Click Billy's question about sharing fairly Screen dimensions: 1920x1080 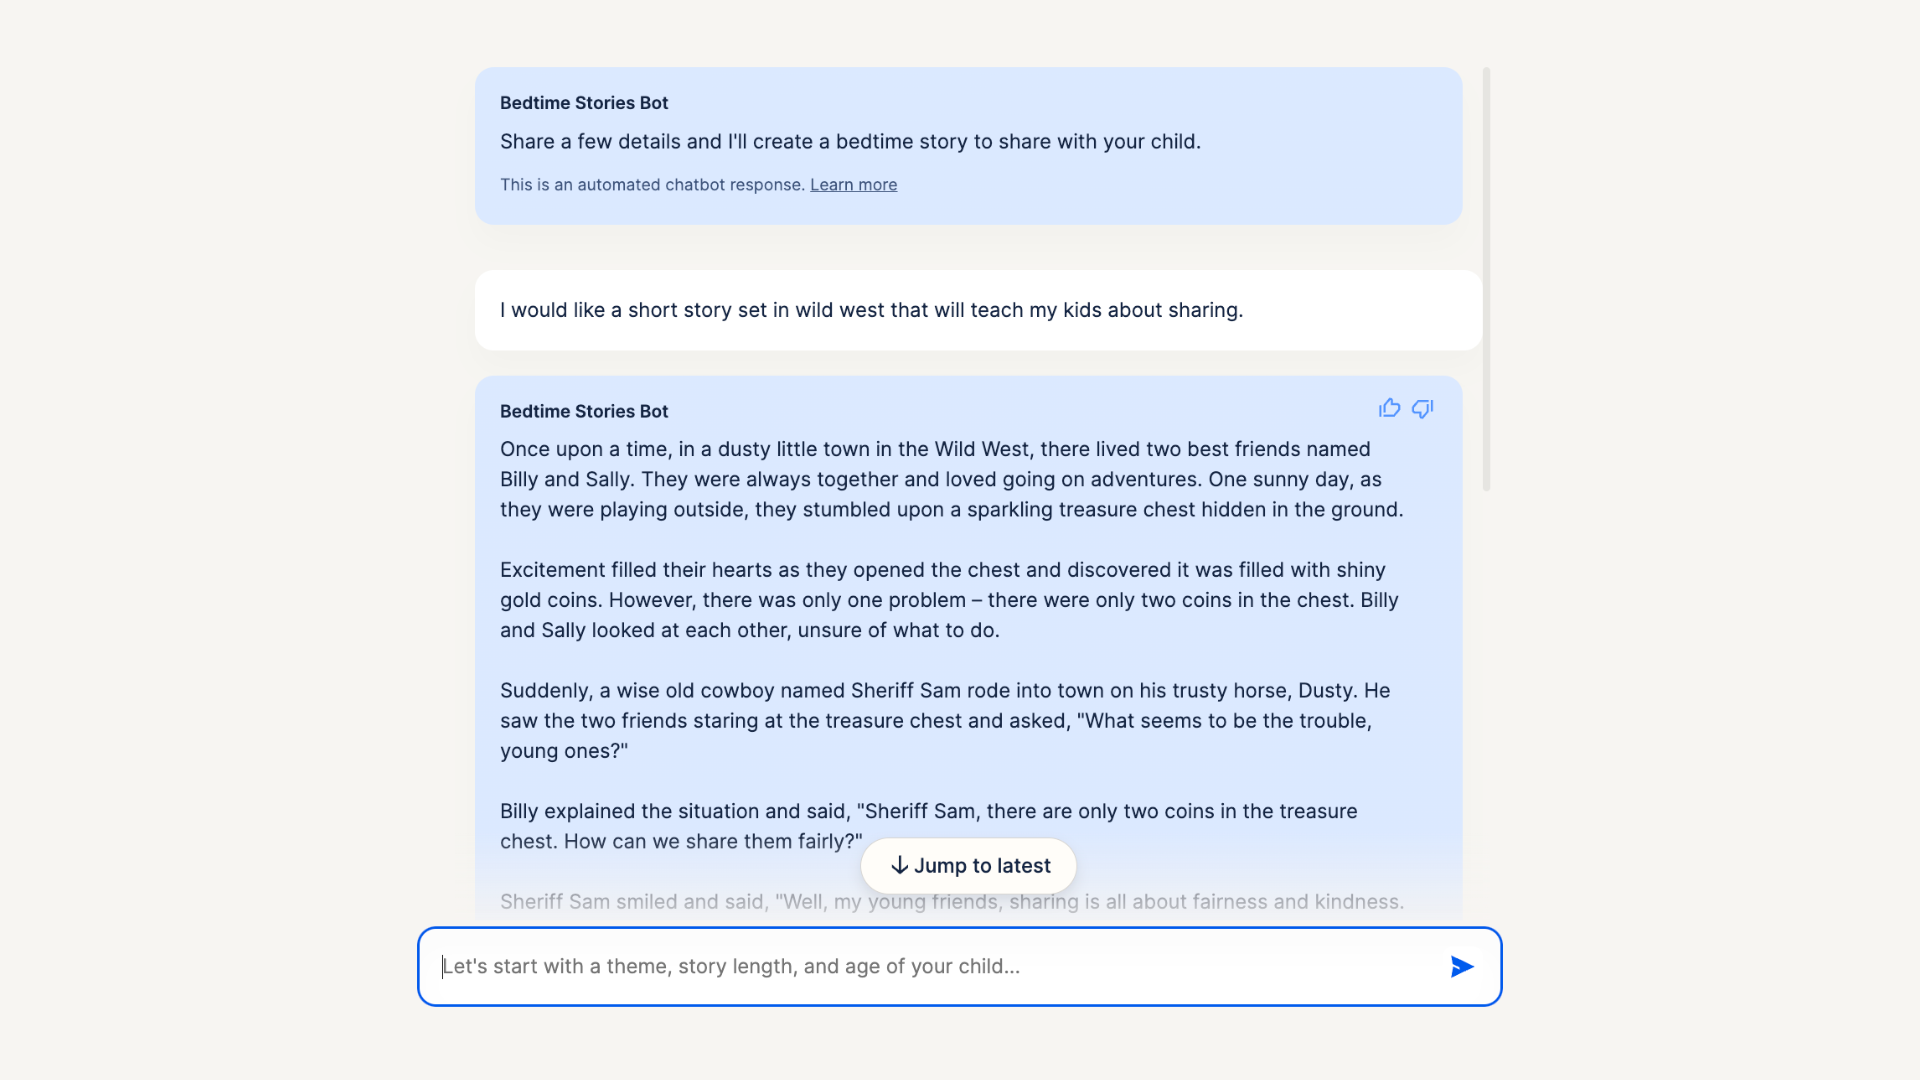[x=928, y=826]
